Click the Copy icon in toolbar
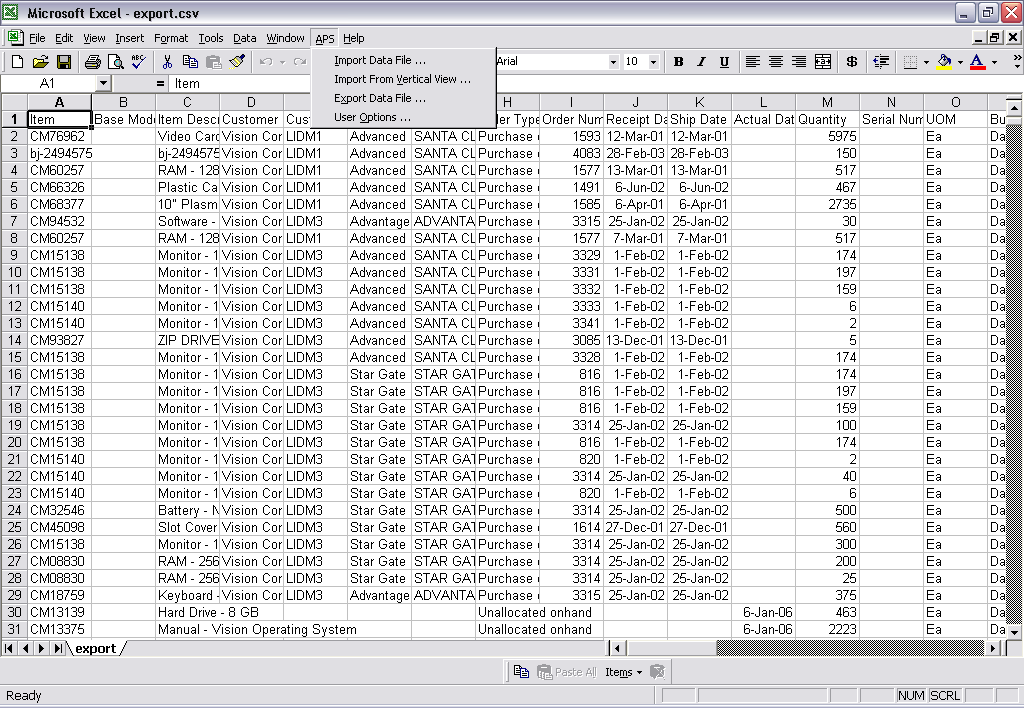 190,61
